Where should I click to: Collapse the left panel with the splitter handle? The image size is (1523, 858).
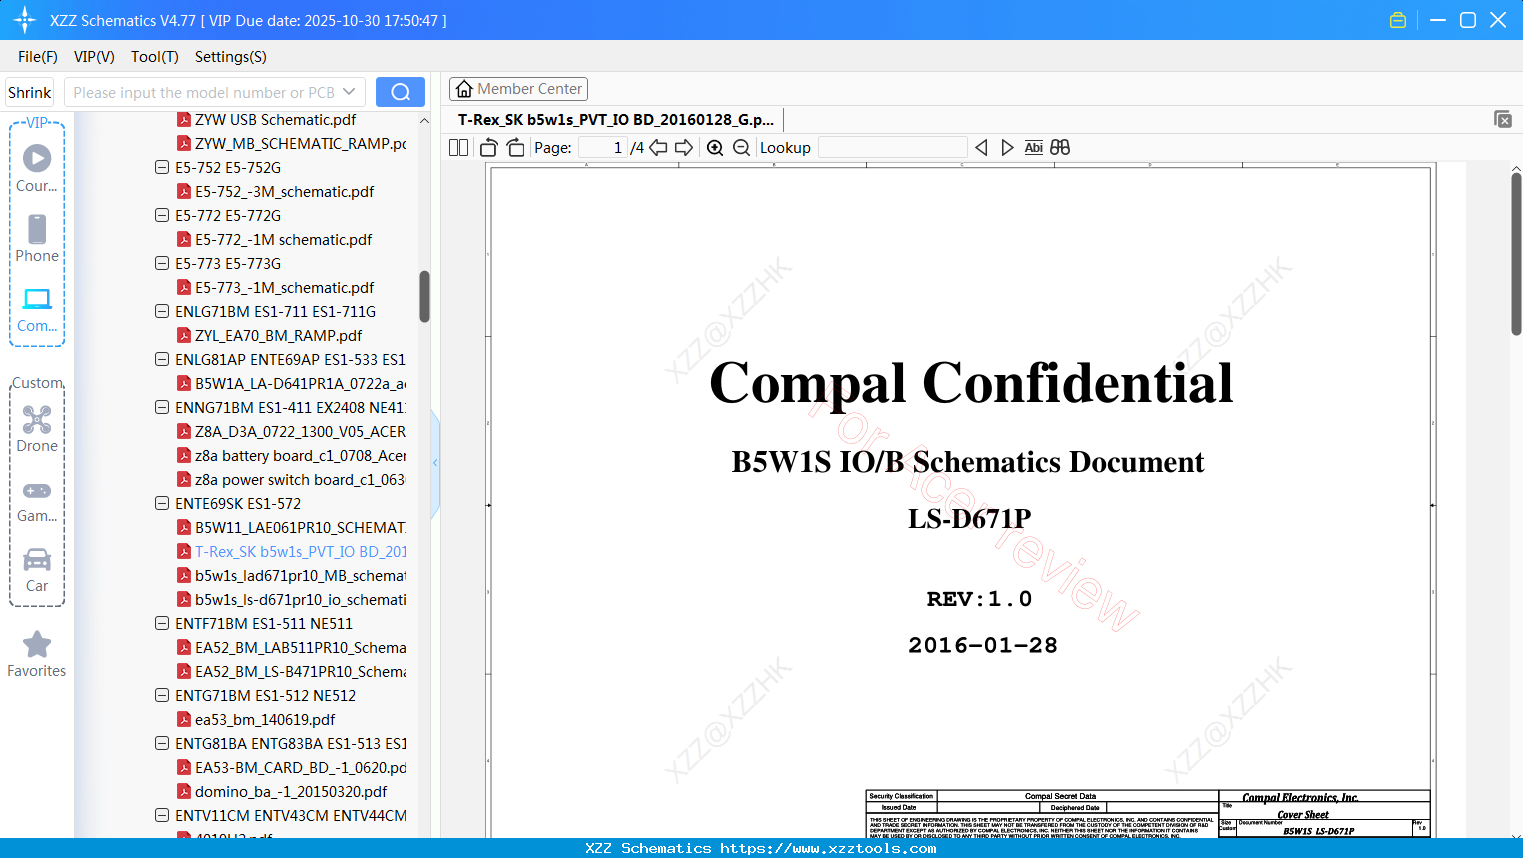[x=435, y=462]
